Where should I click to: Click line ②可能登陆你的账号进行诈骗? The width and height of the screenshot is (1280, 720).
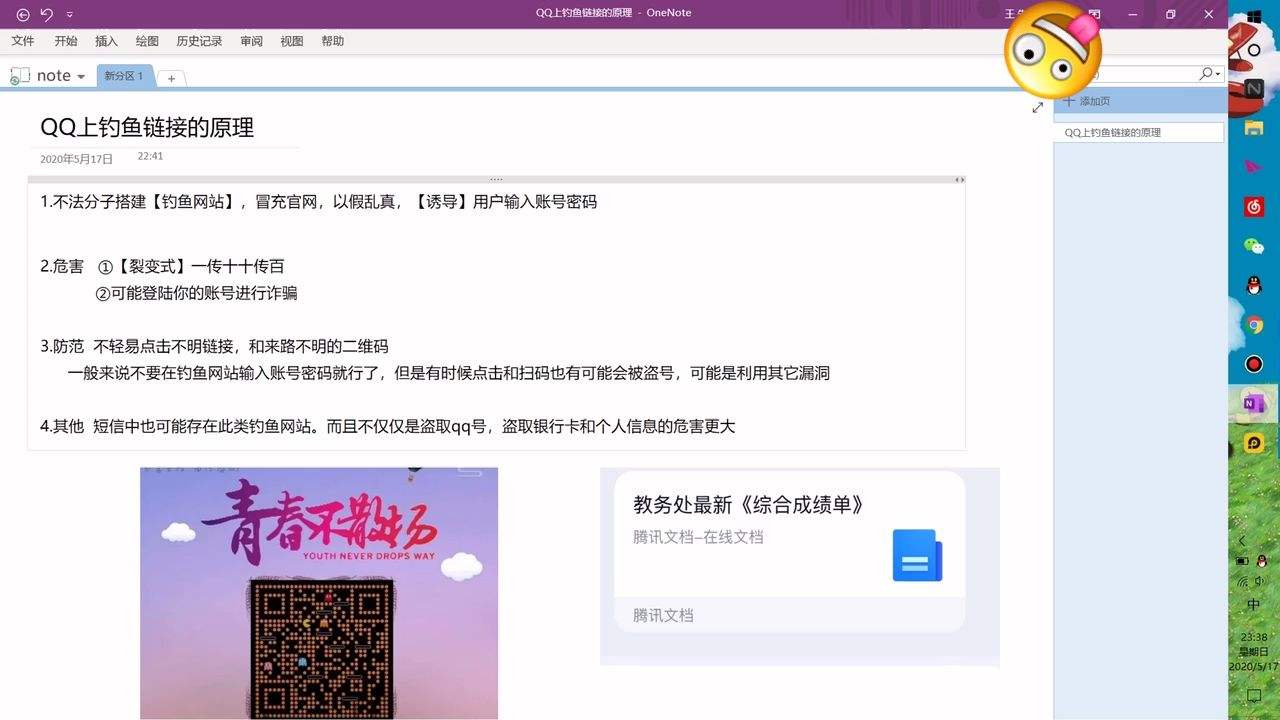click(196, 293)
